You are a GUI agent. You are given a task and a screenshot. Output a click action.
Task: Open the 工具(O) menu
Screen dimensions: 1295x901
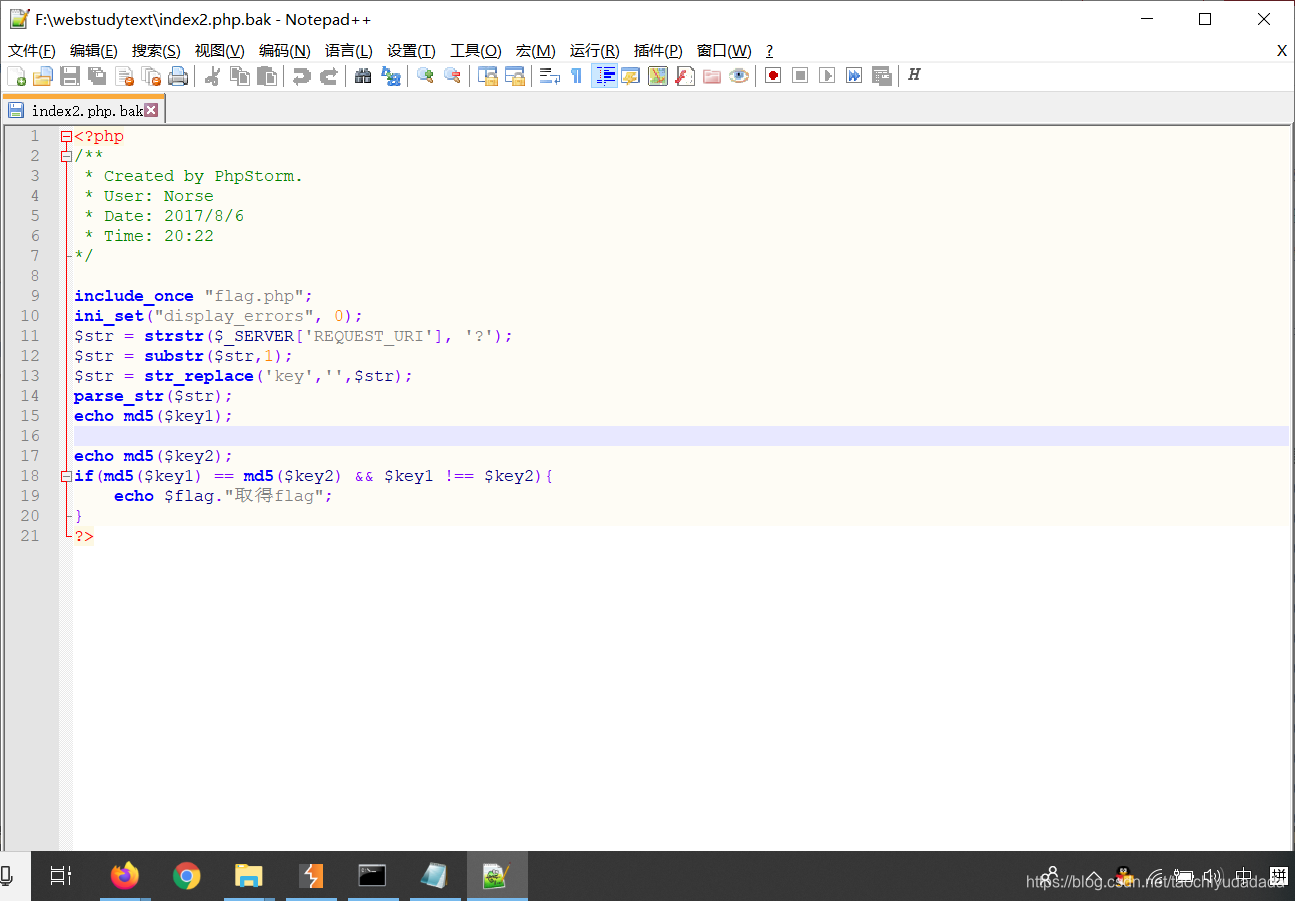[x=476, y=51]
